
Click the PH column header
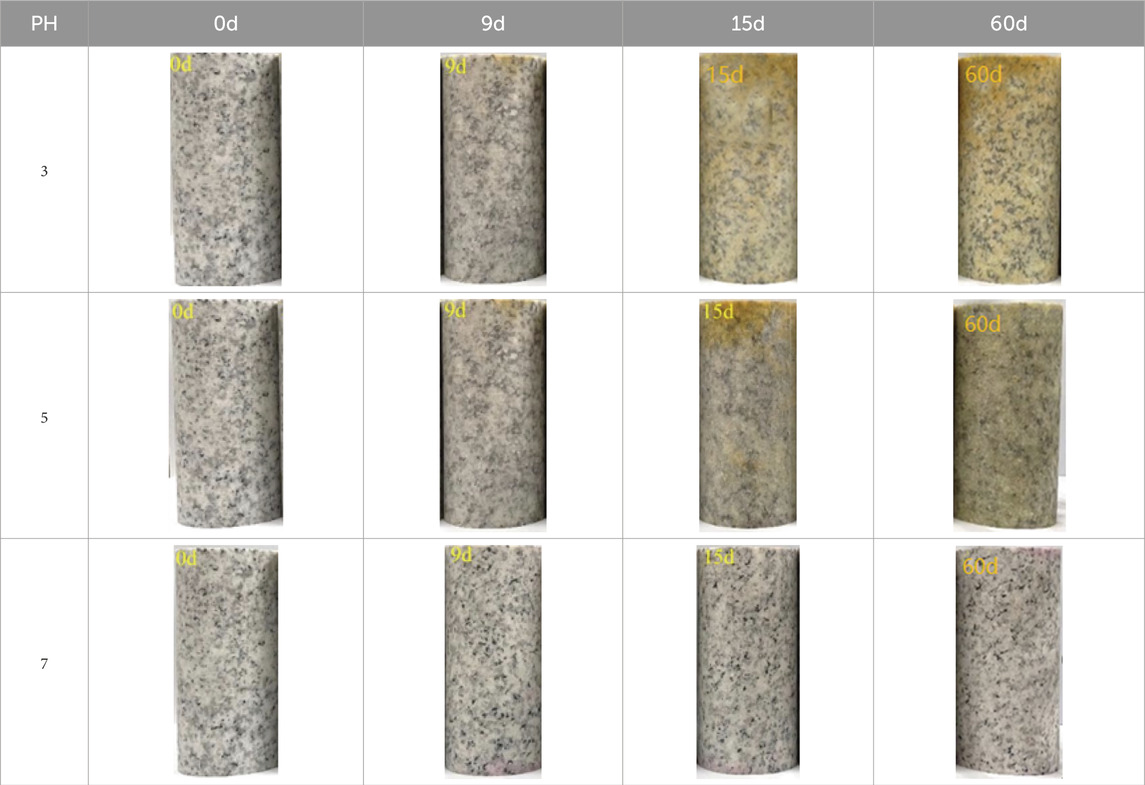[x=44, y=23]
